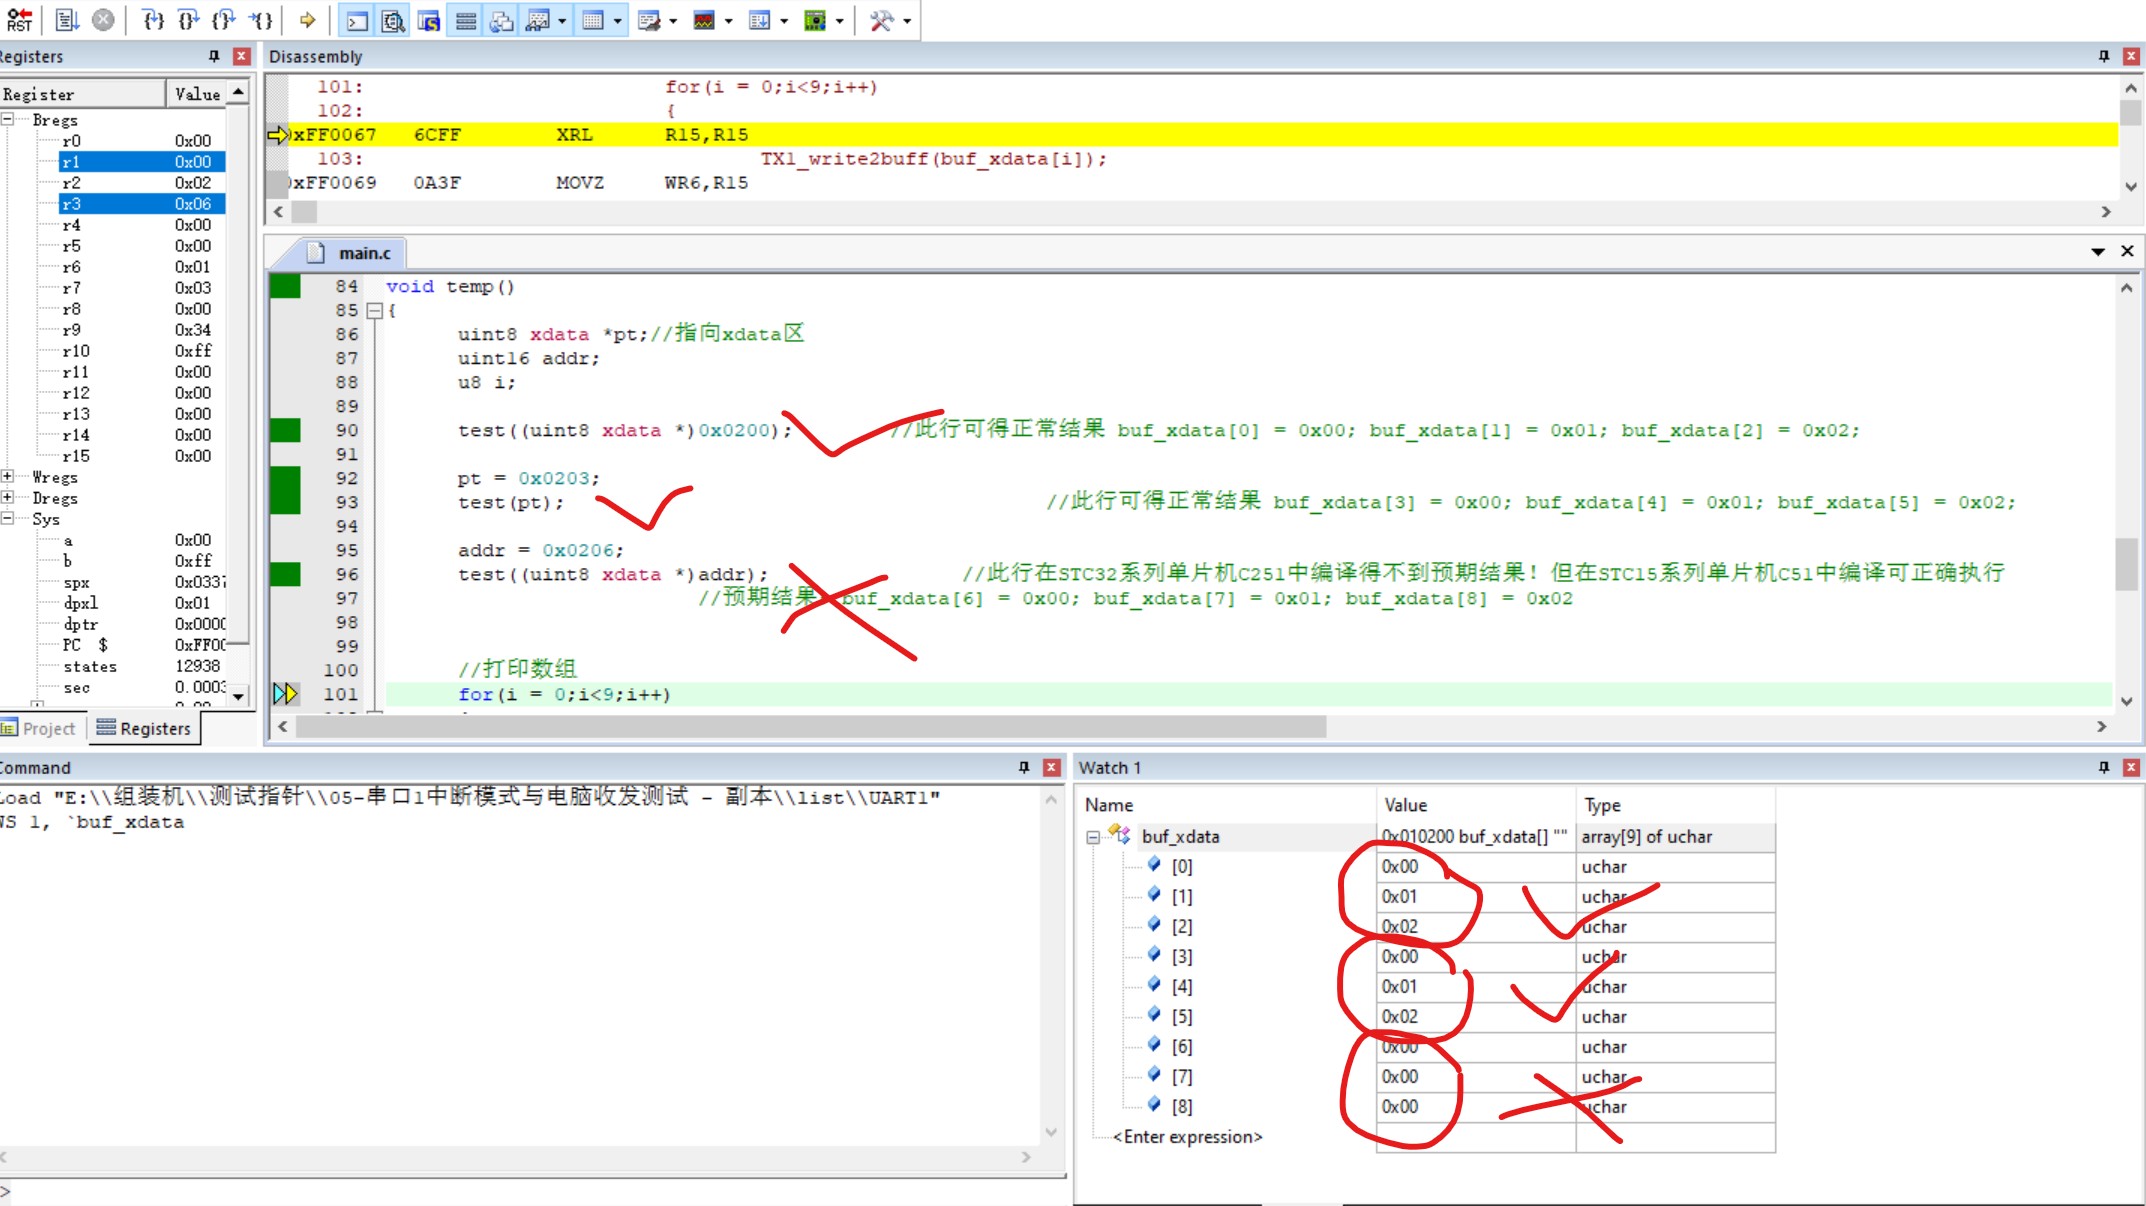Toggle Registers Window toolbar button

tap(466, 20)
